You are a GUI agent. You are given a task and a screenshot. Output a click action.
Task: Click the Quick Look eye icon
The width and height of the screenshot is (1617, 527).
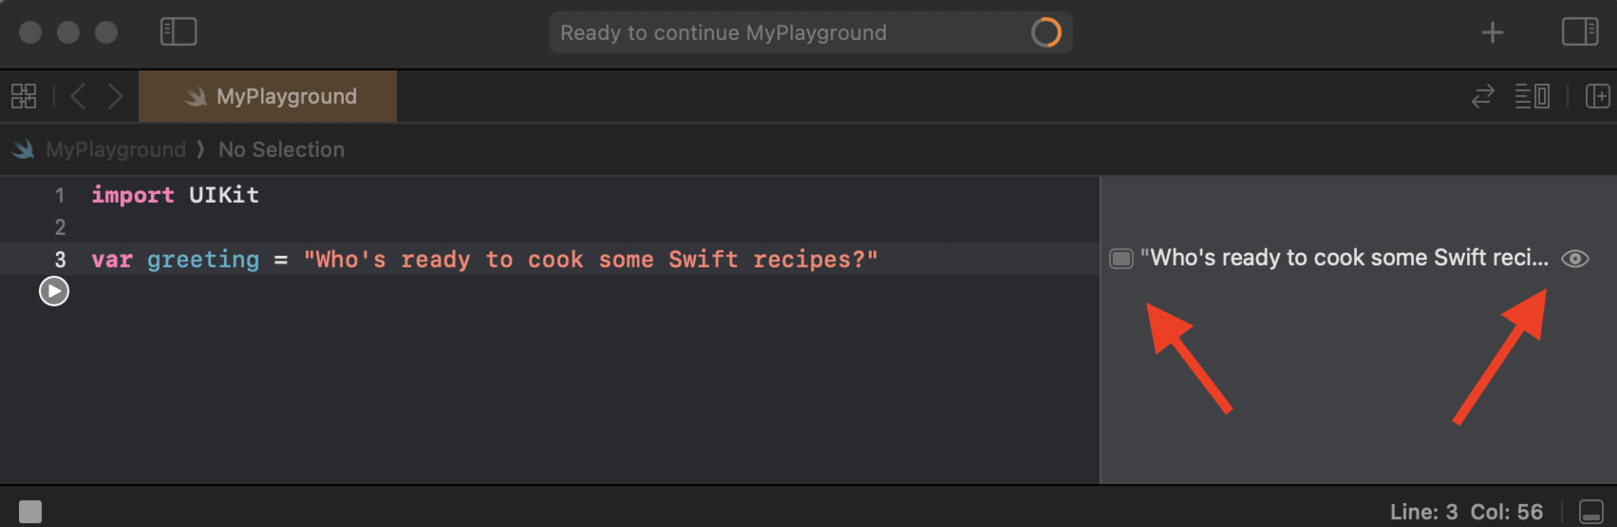pos(1575,259)
